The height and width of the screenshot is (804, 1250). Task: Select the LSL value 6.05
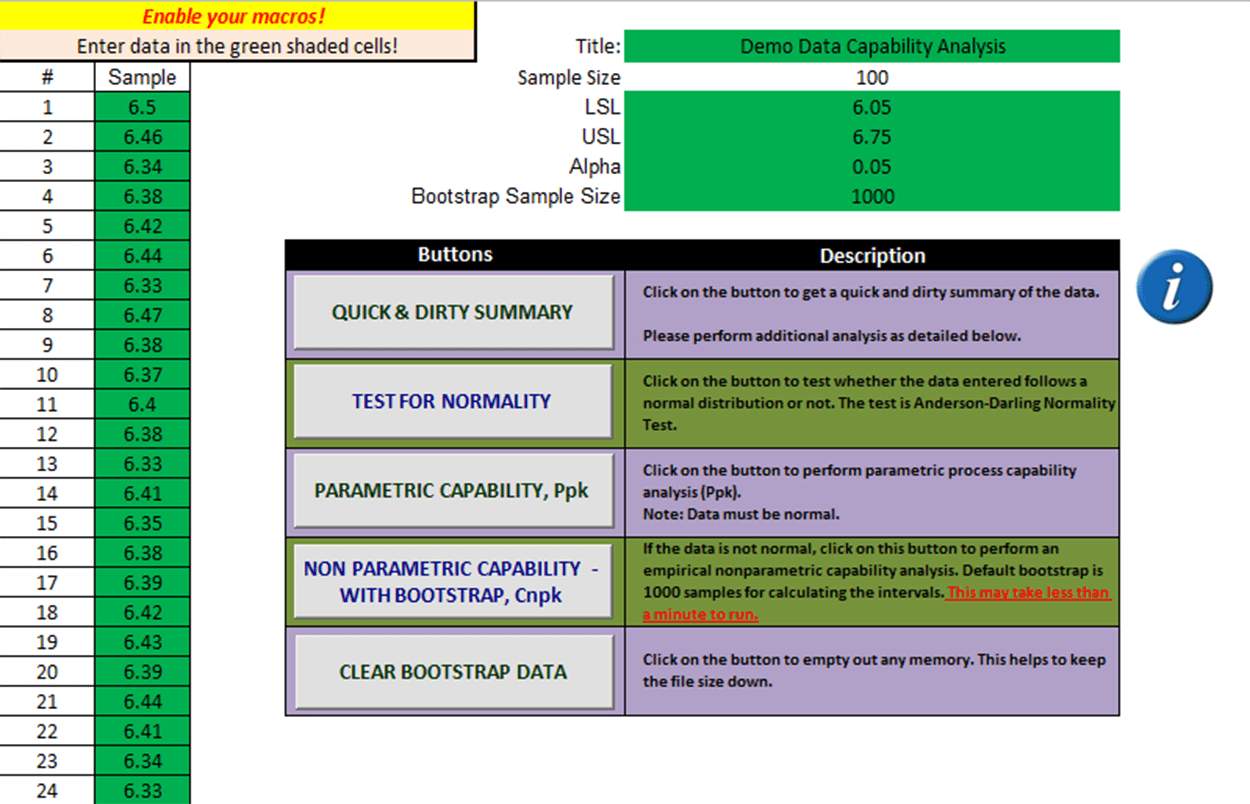pos(872,107)
